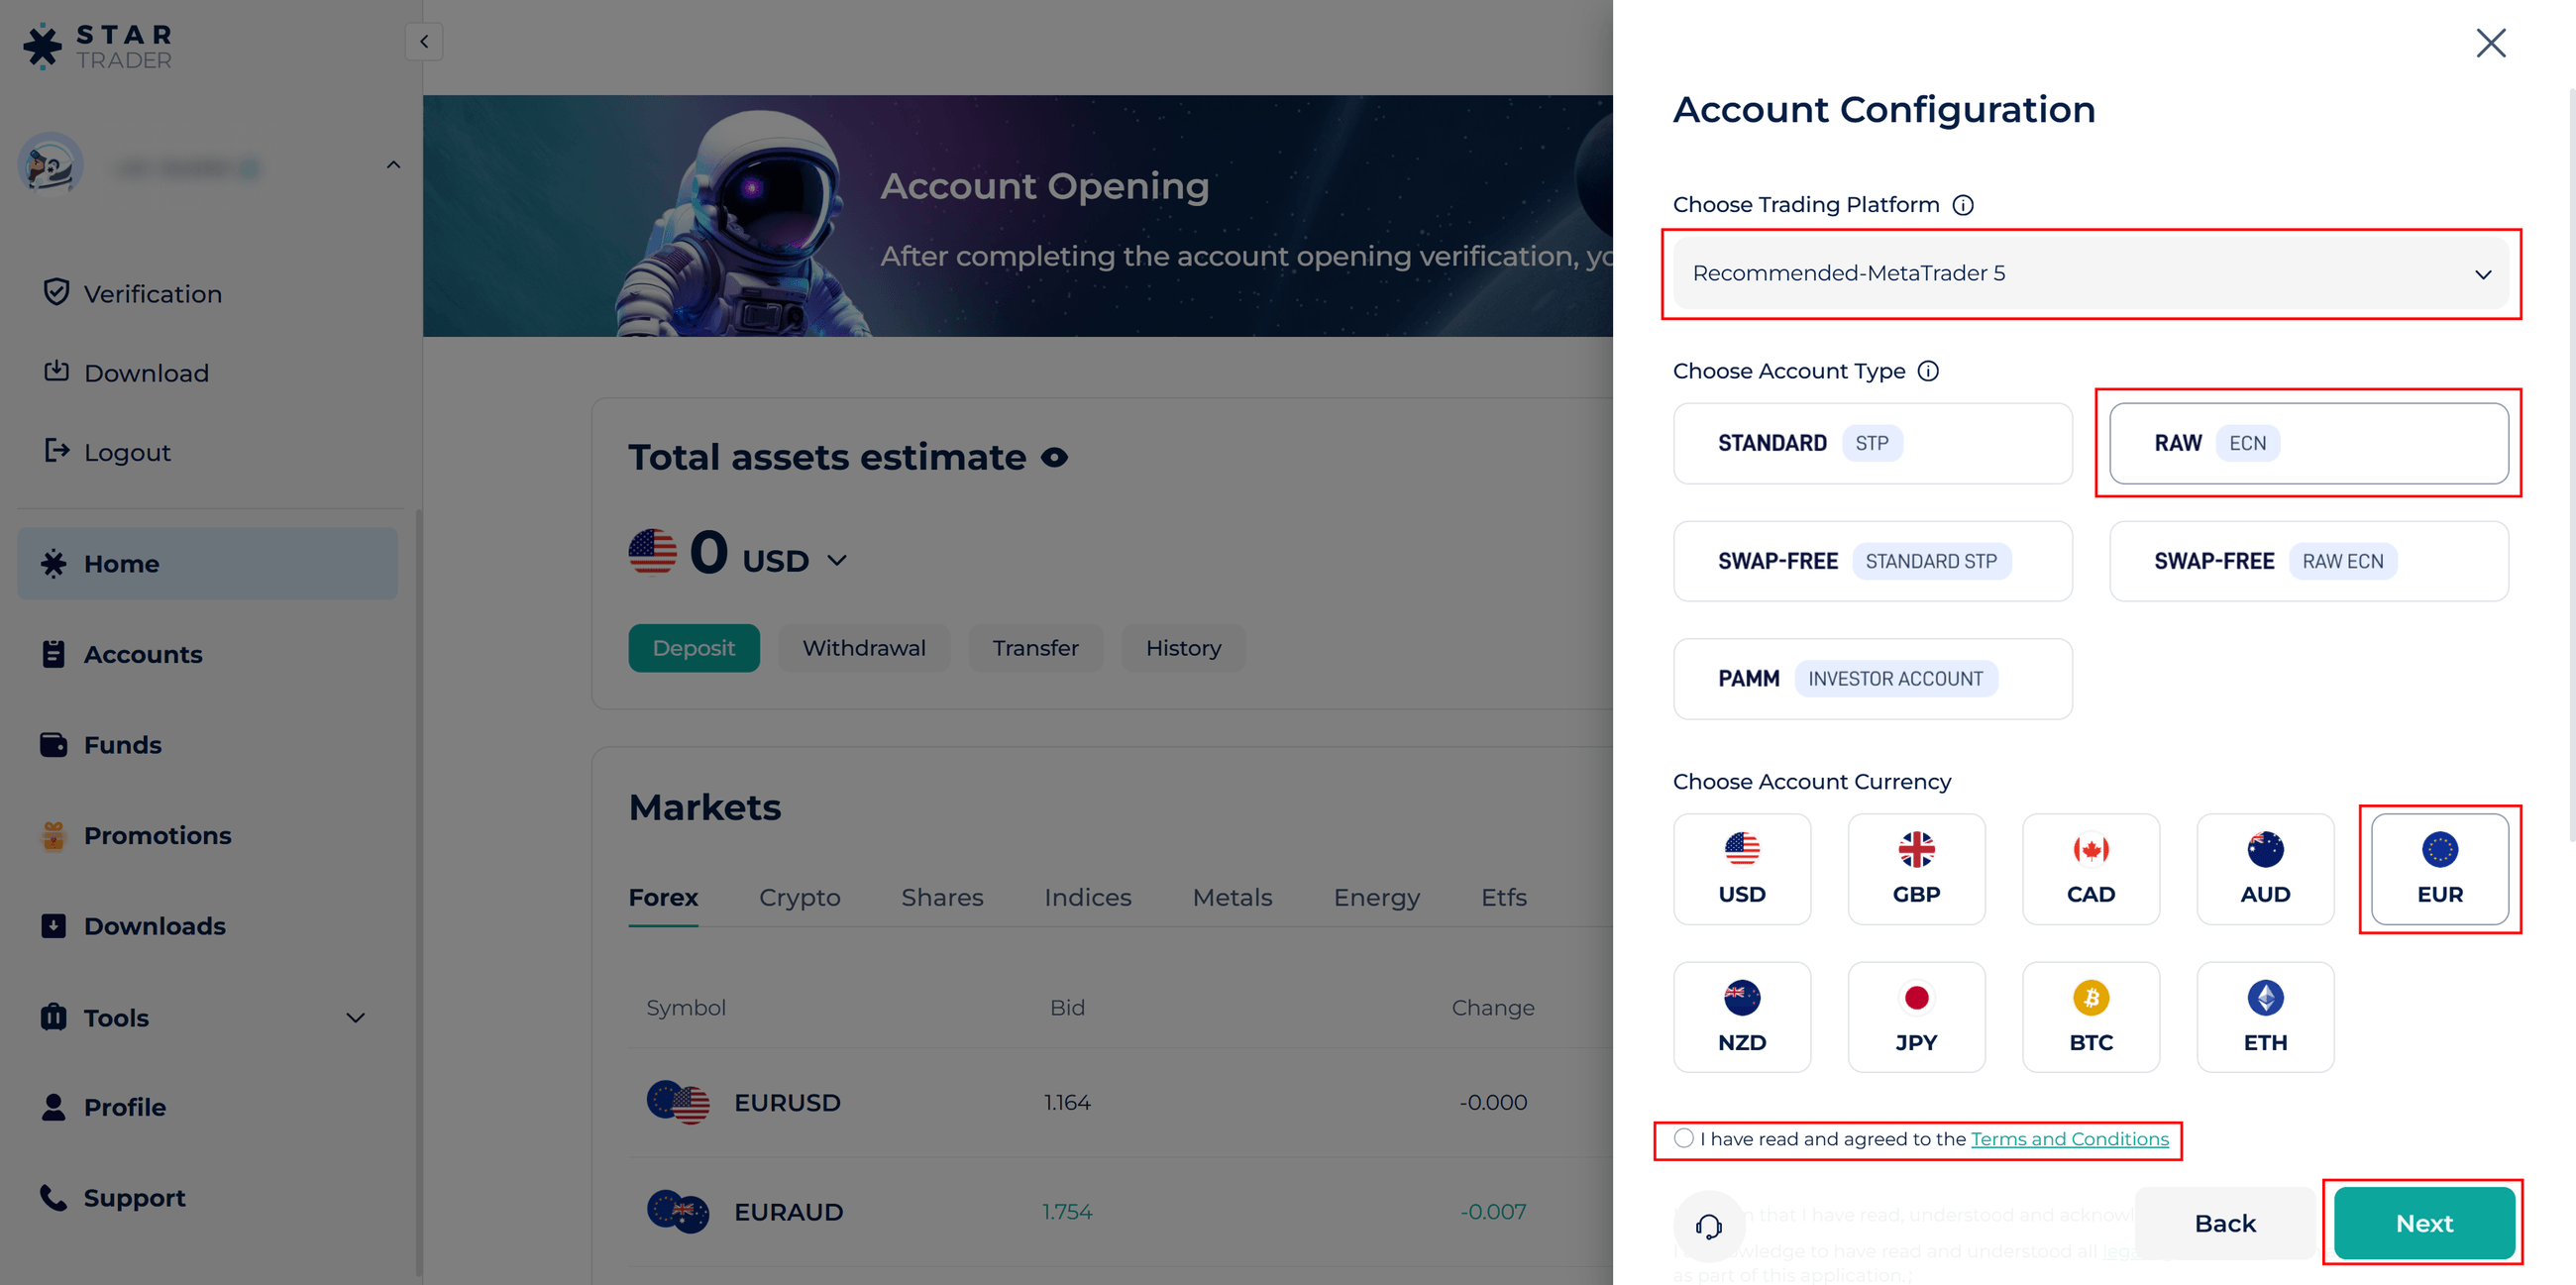2576x1285 pixels.
Task: Click the Next button
Action: click(2423, 1222)
